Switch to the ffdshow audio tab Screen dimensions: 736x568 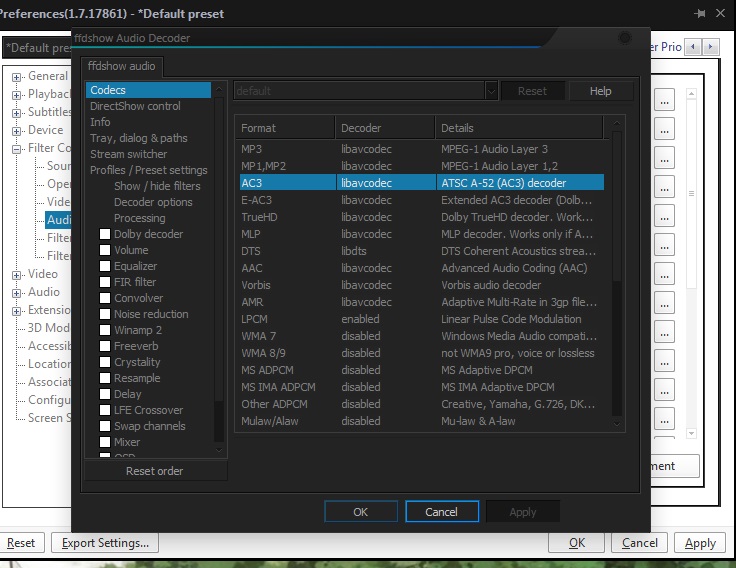coord(122,66)
